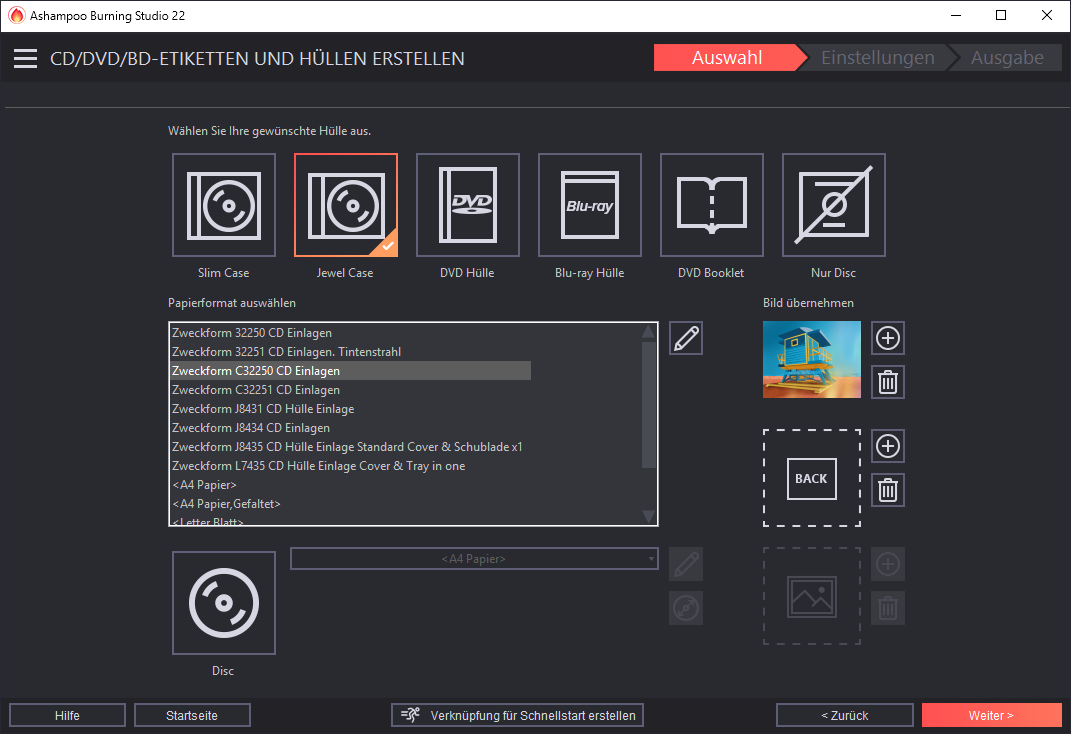Choose the DVD Hülle case icon
Image resolution: width=1071 pixels, height=734 pixels.
tap(467, 205)
